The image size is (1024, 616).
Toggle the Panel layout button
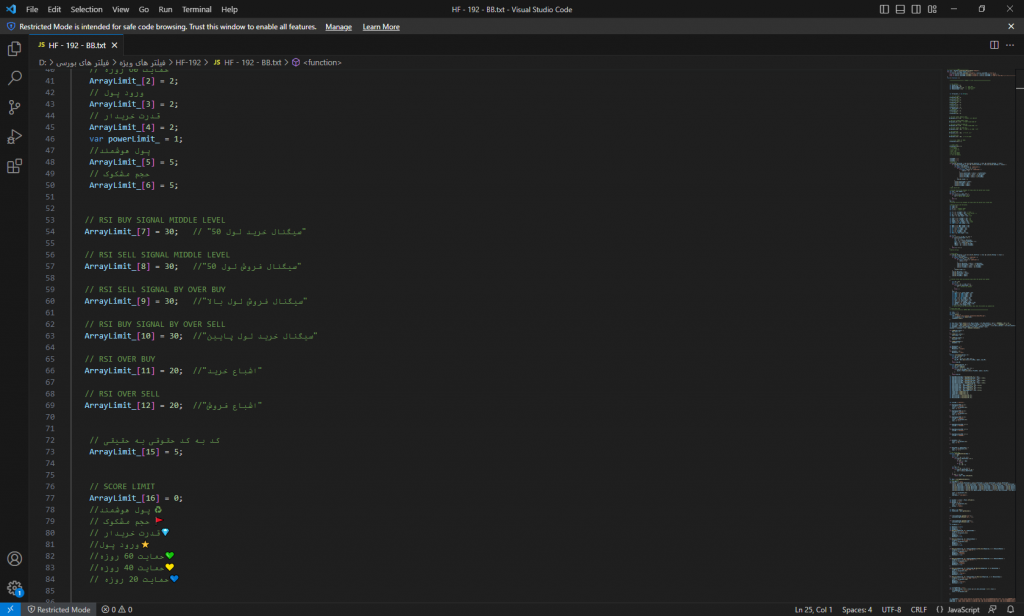click(x=901, y=9)
